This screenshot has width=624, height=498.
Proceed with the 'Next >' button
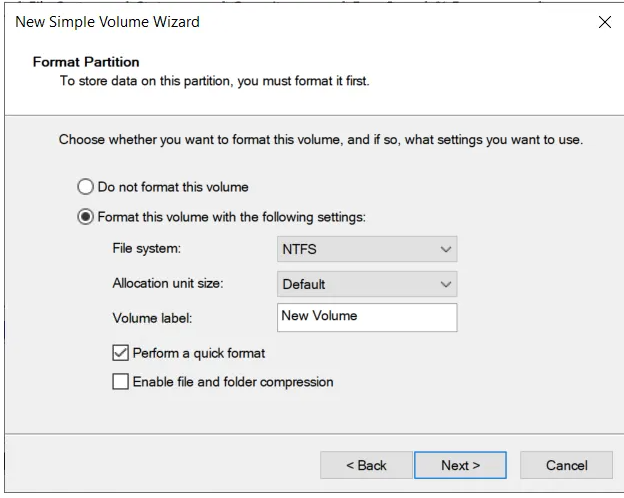461,465
